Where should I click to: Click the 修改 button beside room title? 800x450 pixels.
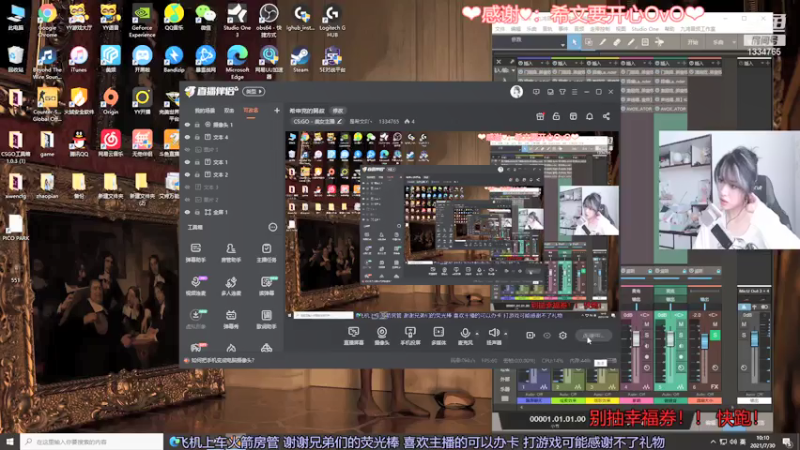[338, 111]
